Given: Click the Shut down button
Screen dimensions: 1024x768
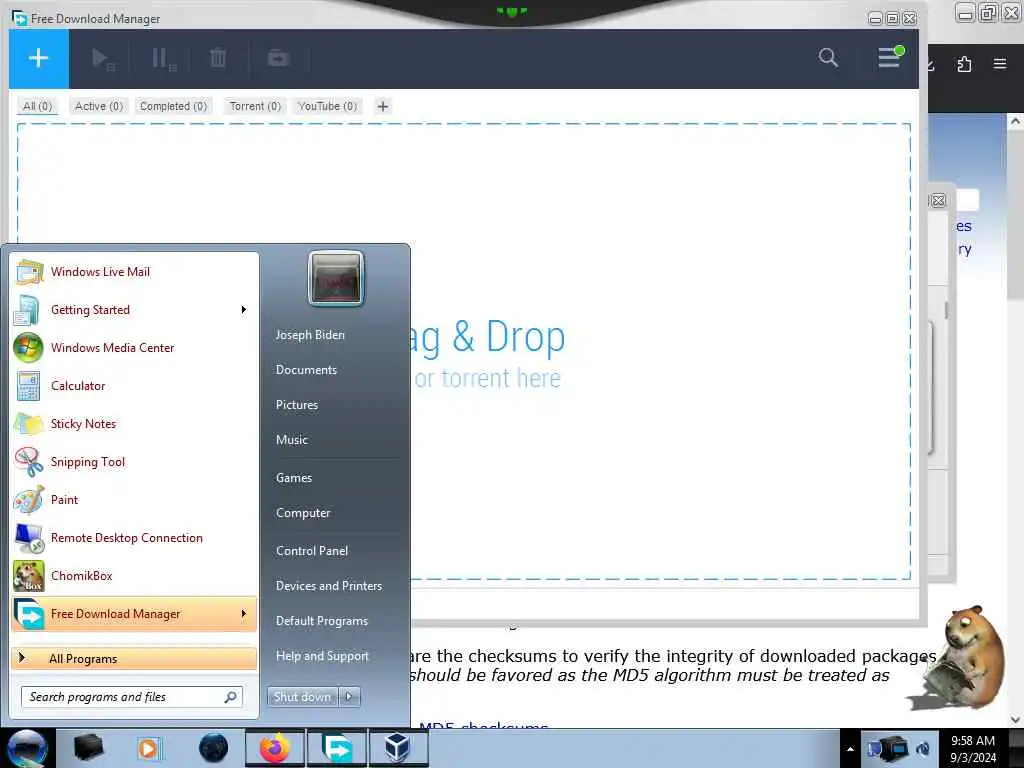Looking at the screenshot, I should (302, 697).
